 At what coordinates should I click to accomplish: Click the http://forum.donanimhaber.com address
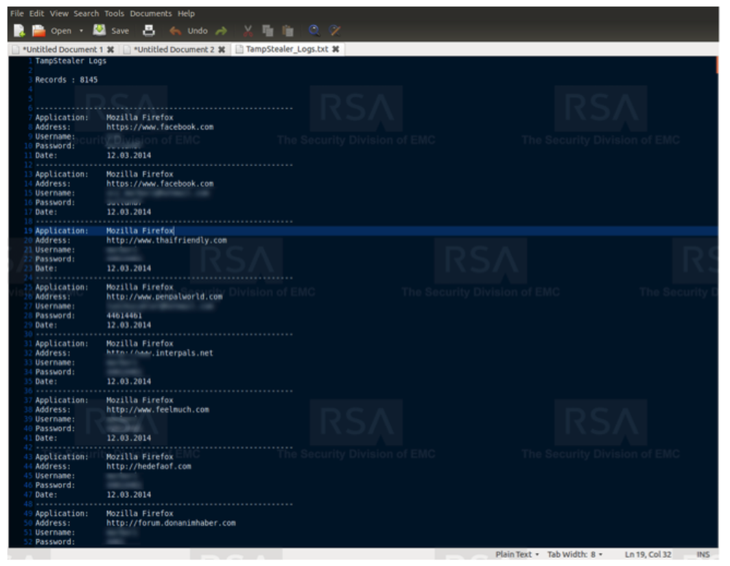171,523
